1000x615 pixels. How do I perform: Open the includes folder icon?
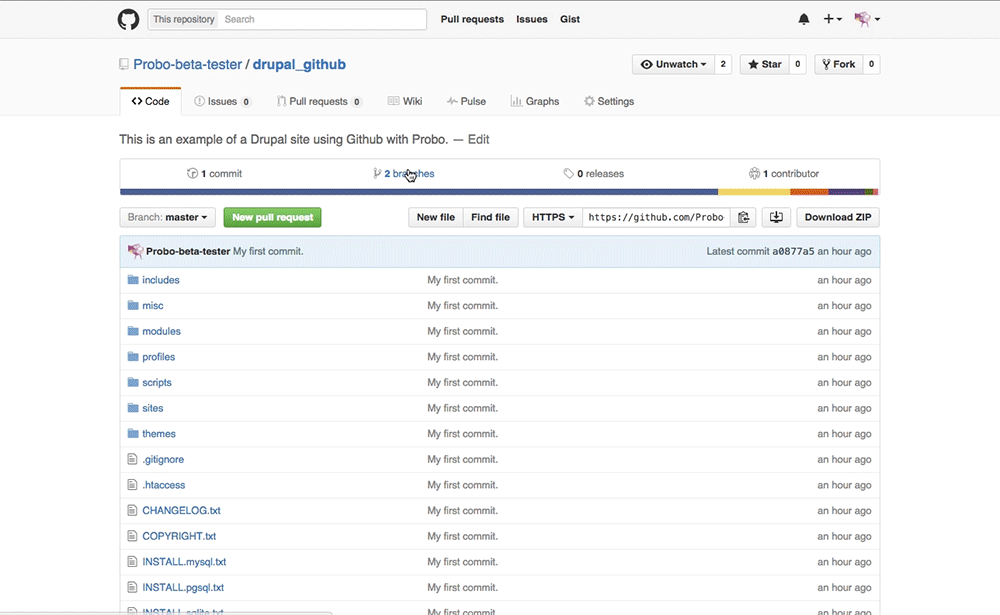click(x=132, y=279)
